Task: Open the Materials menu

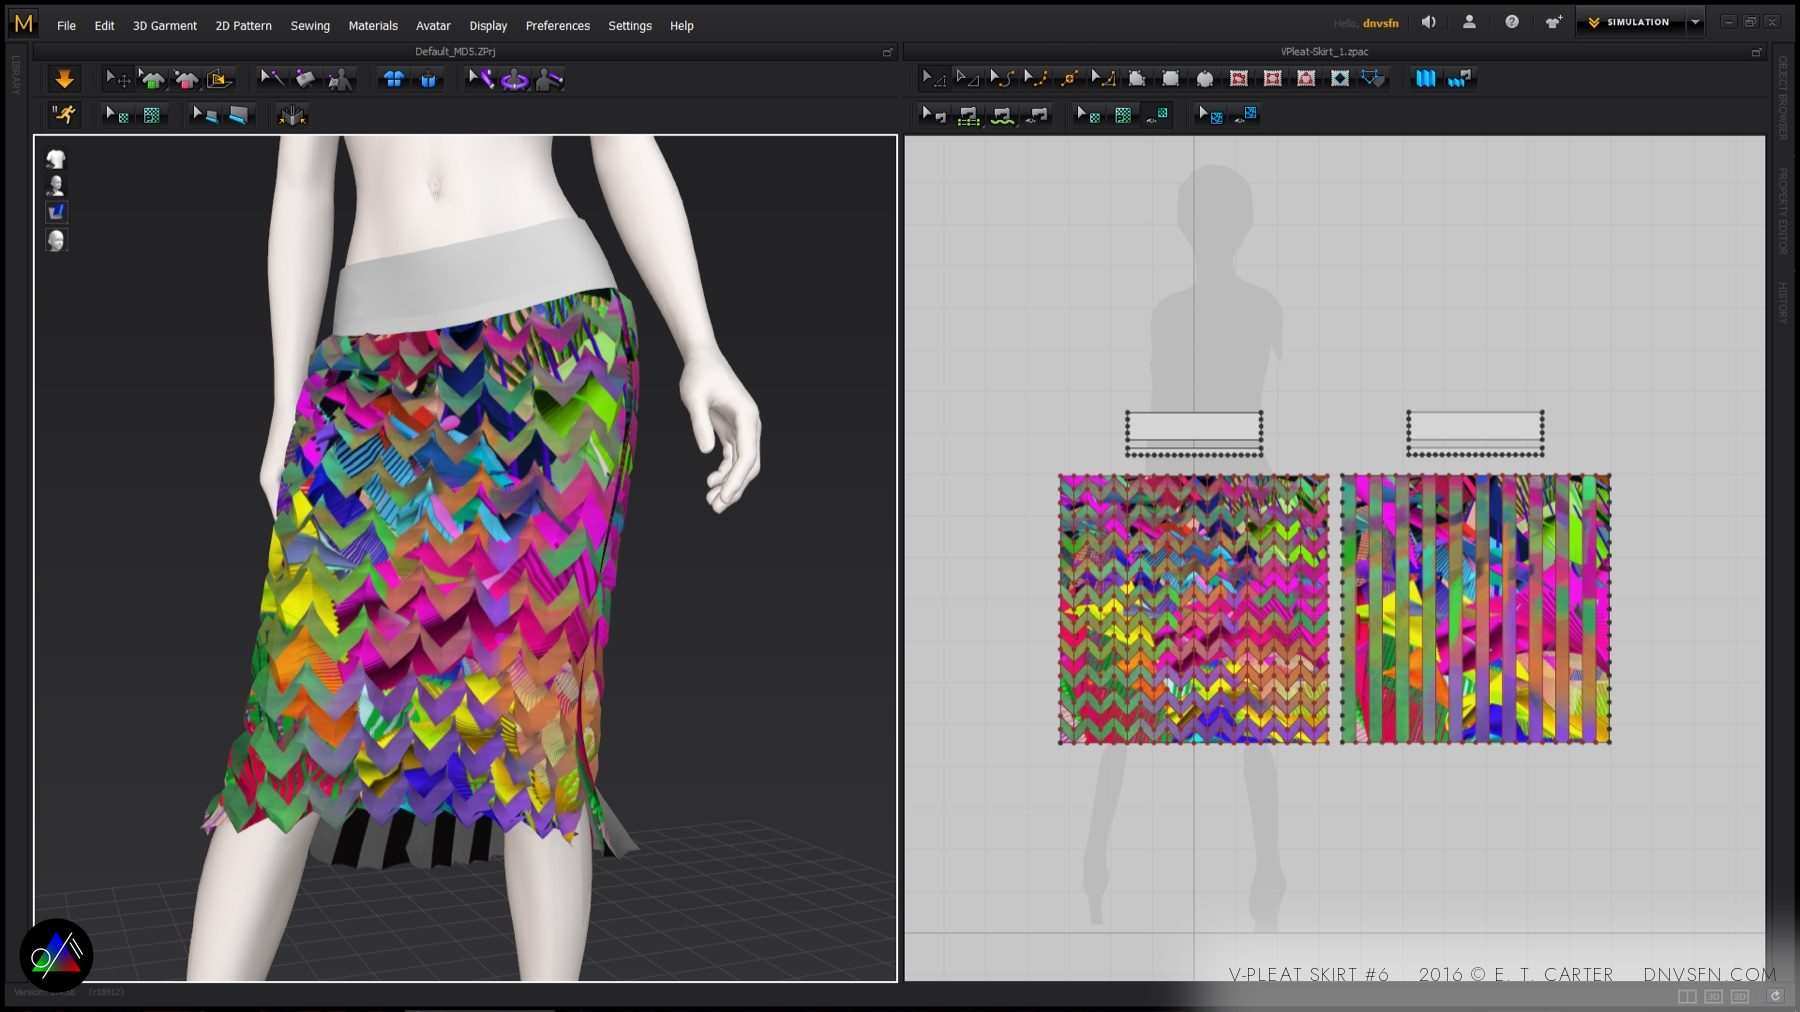Action: point(373,25)
